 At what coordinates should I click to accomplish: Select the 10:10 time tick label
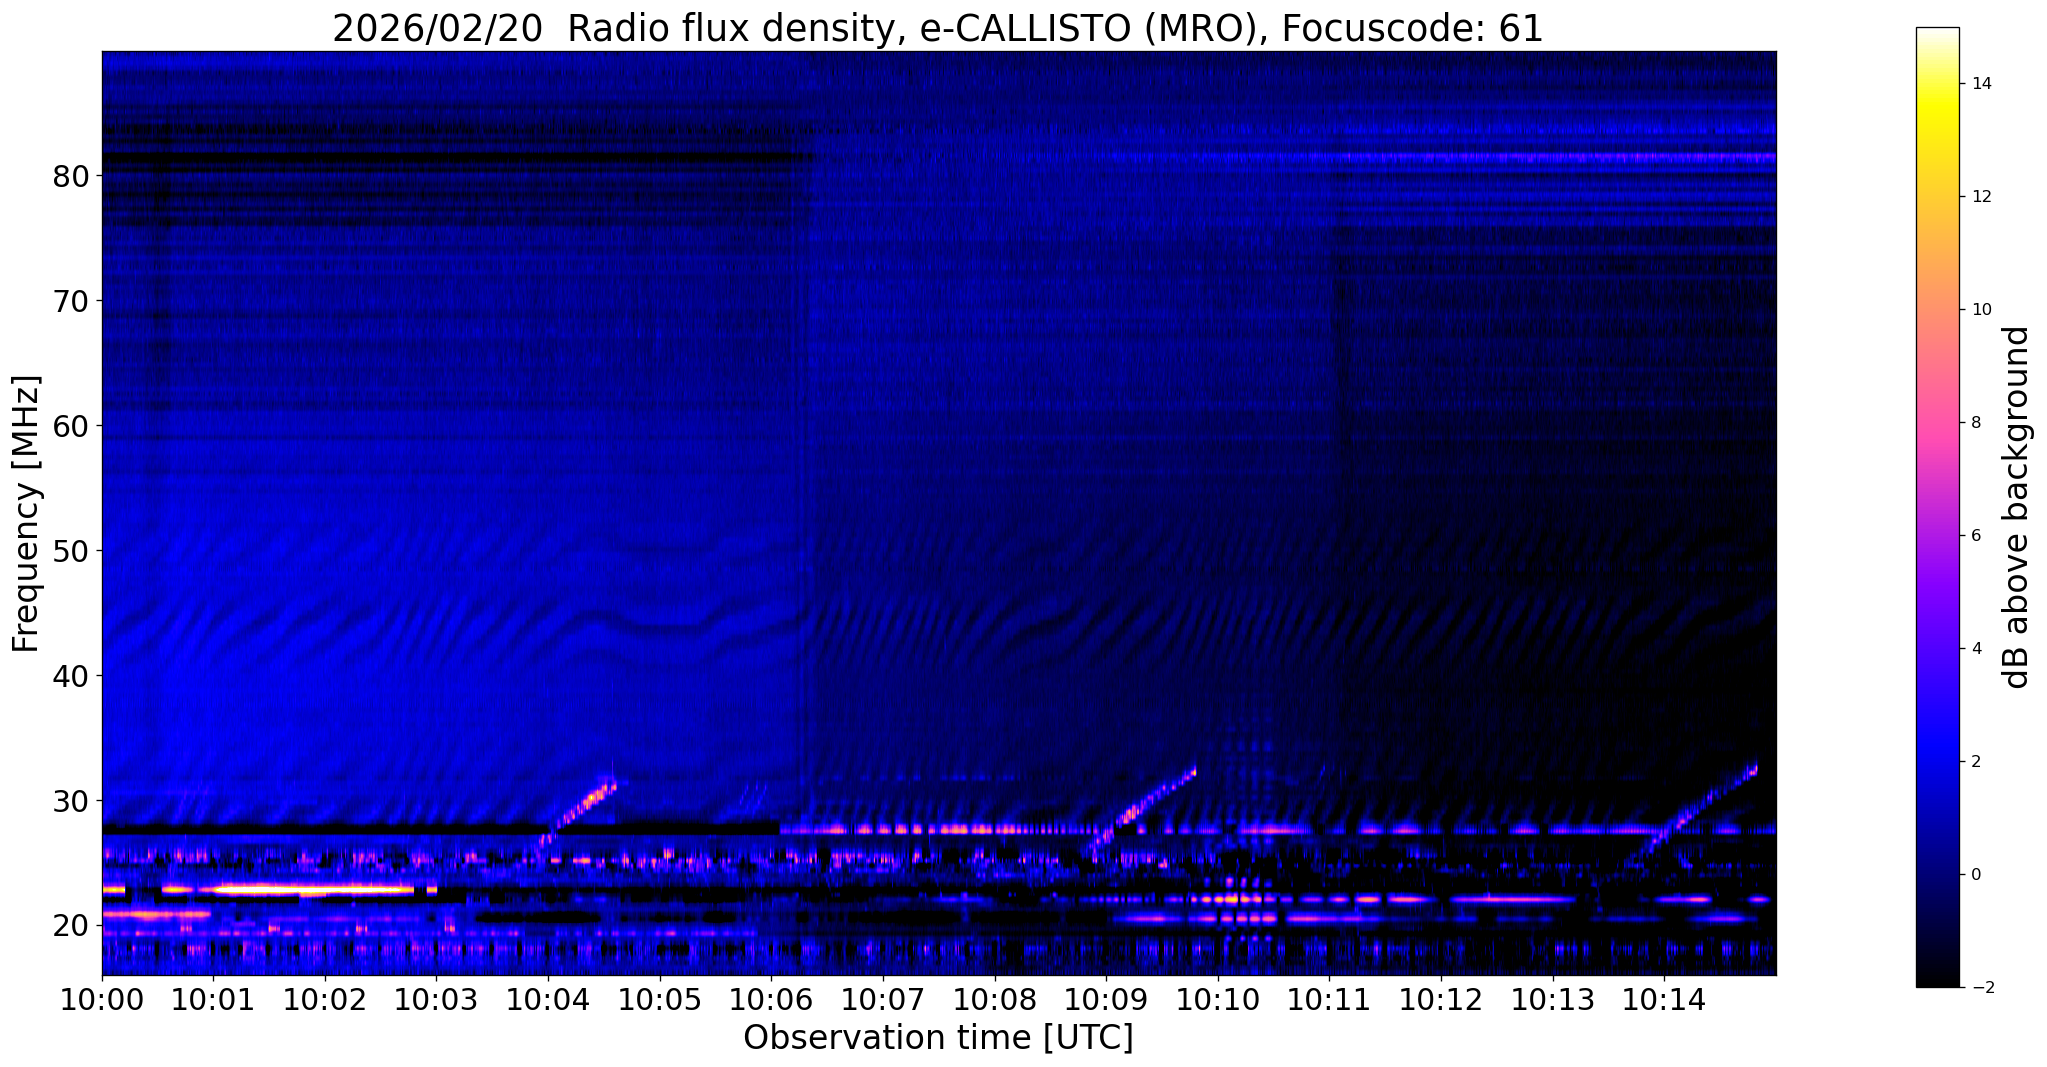click(x=1218, y=1000)
